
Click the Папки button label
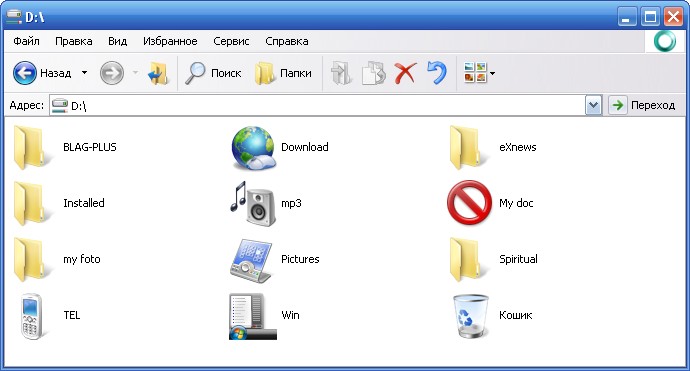(x=296, y=73)
